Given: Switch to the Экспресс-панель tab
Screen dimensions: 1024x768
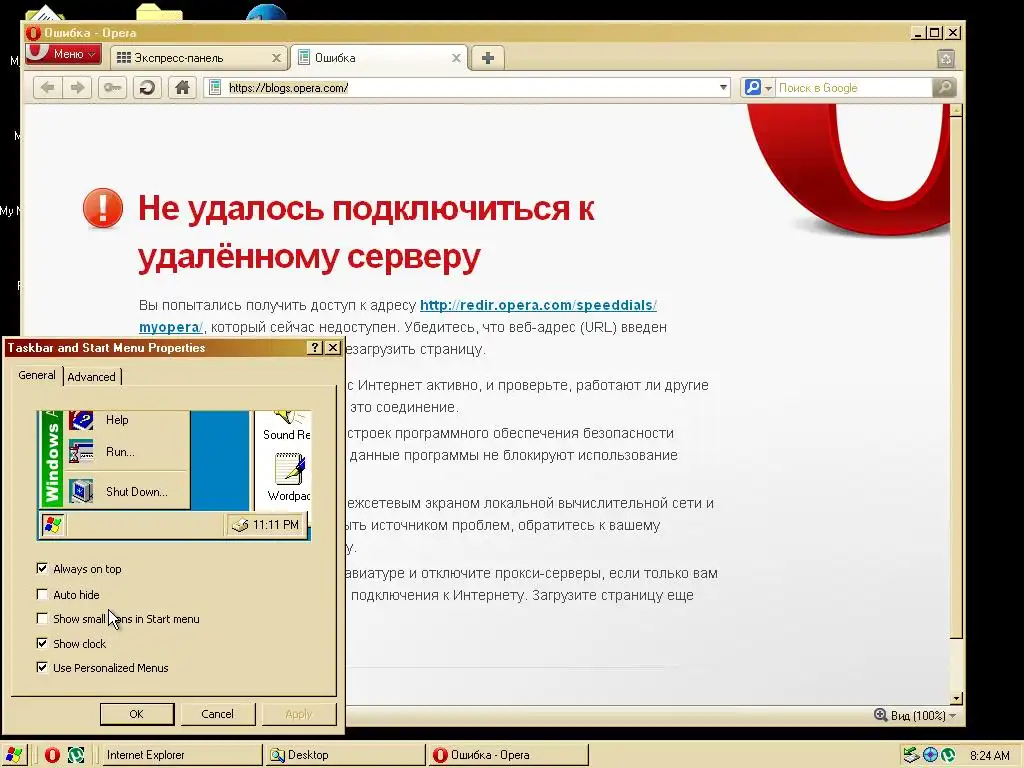Looking at the screenshot, I should click(199, 58).
